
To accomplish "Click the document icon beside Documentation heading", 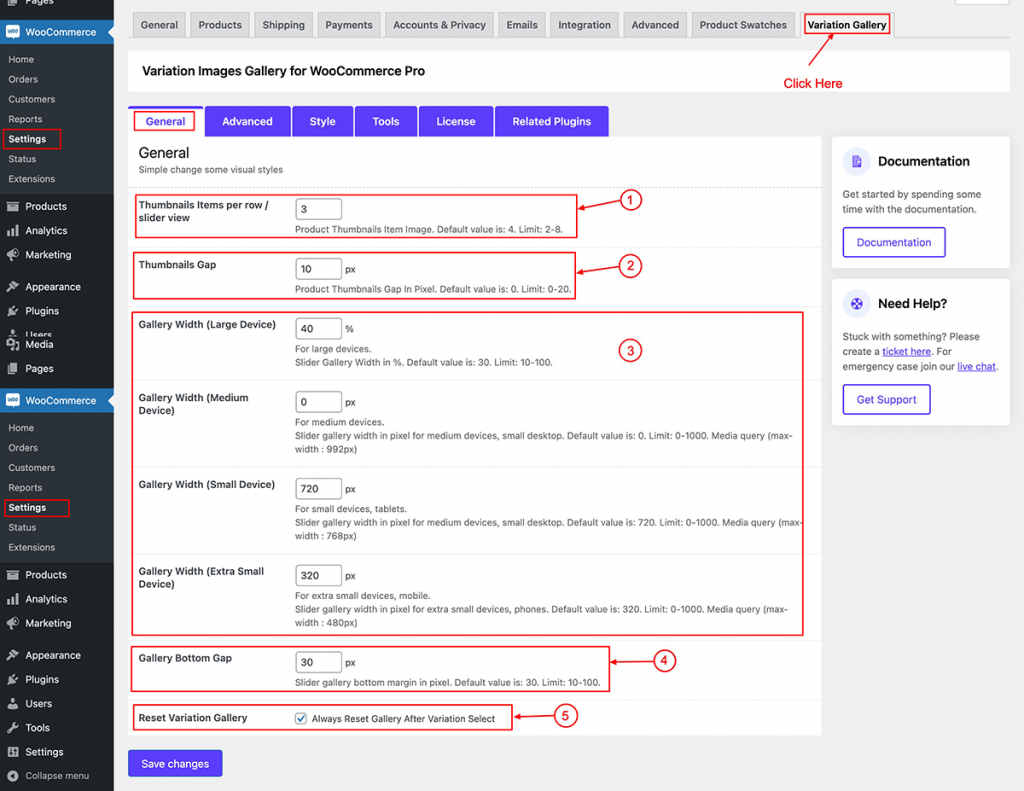I will click(x=856, y=161).
